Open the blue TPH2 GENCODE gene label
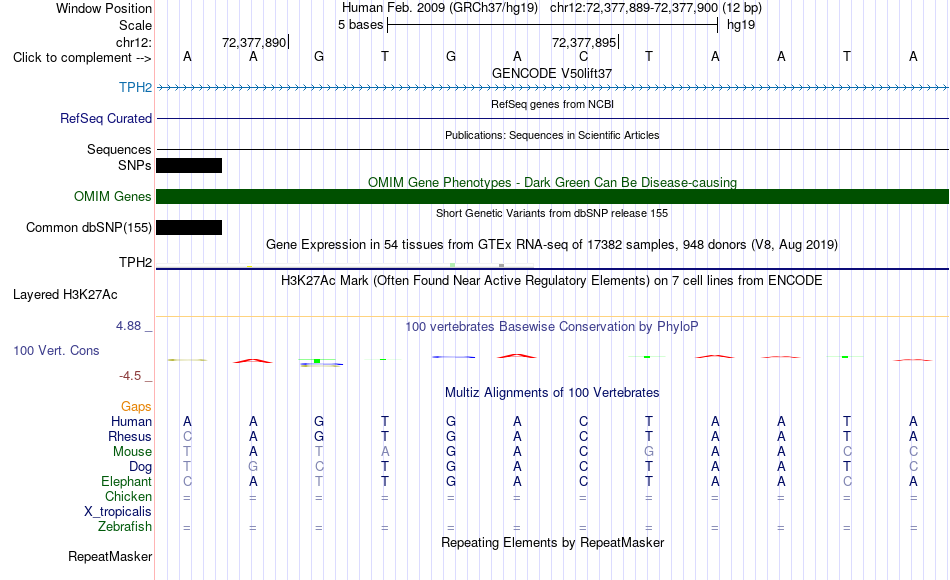The width and height of the screenshot is (950, 580). coord(135,87)
